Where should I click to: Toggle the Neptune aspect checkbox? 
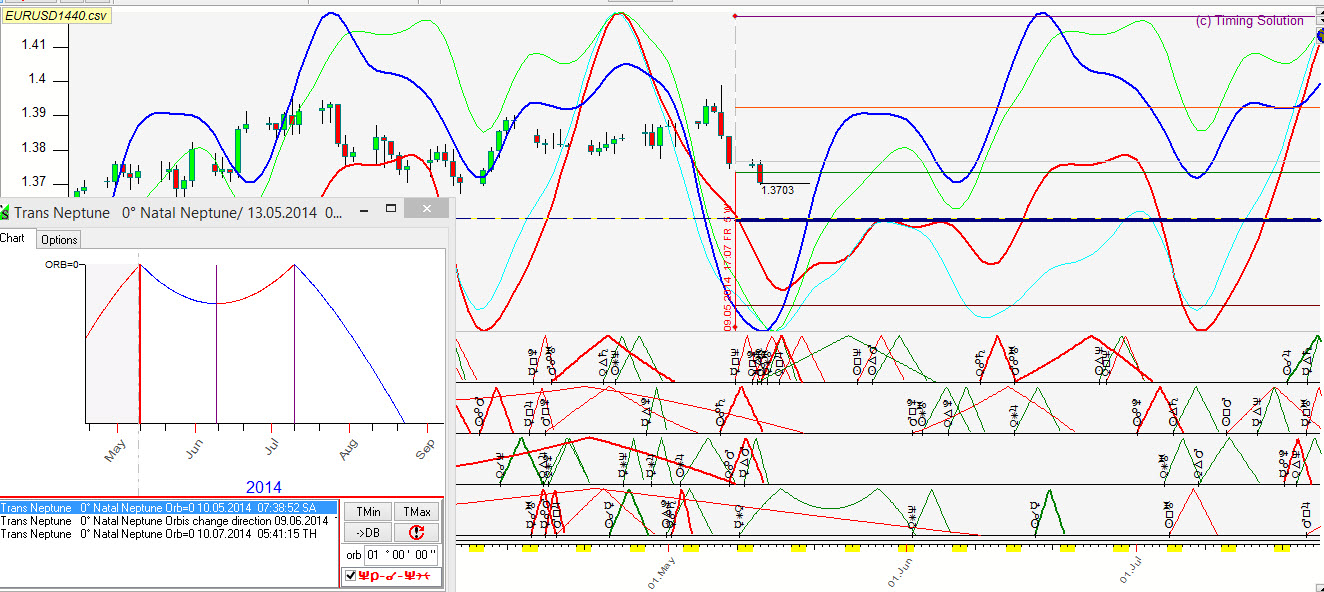[350, 576]
